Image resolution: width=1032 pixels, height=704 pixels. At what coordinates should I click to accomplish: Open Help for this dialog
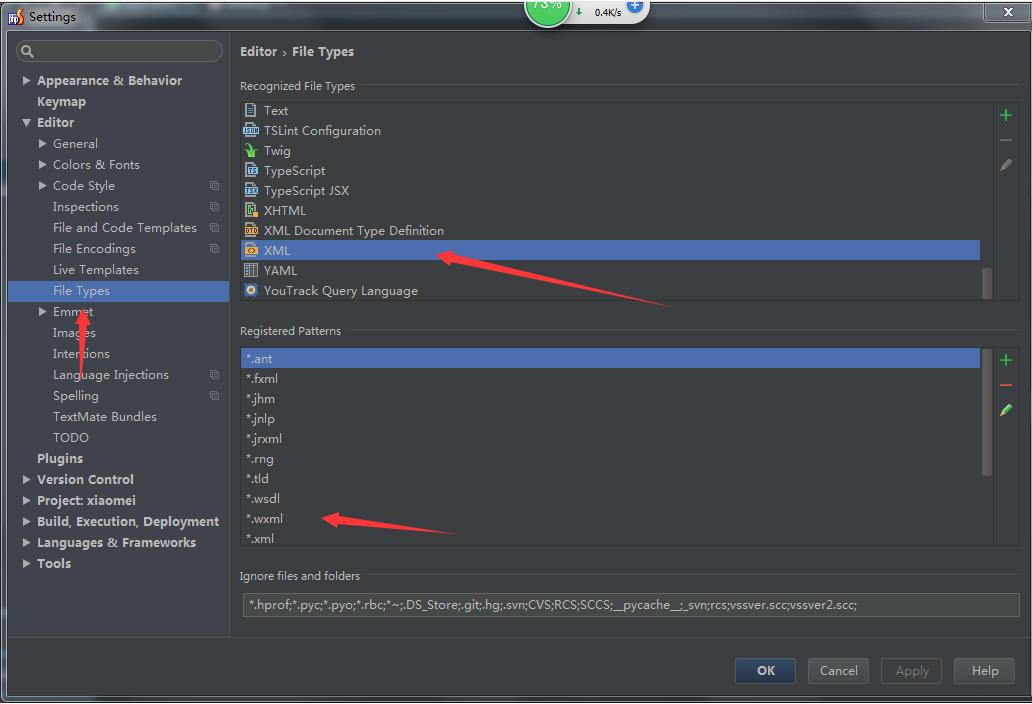tap(985, 670)
